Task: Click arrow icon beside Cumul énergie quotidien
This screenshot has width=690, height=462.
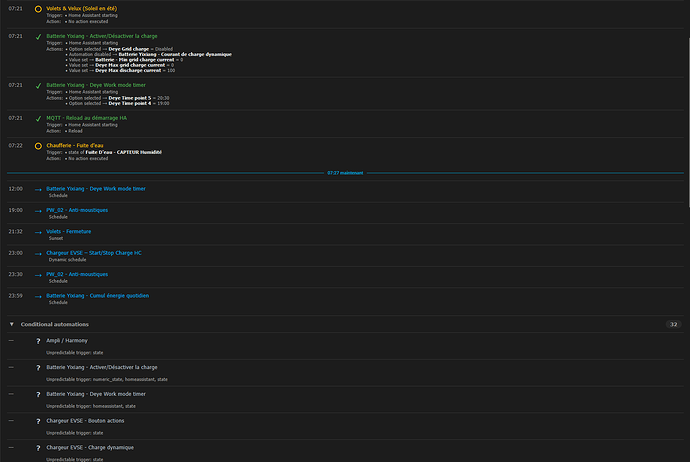Action: [x=38, y=297]
